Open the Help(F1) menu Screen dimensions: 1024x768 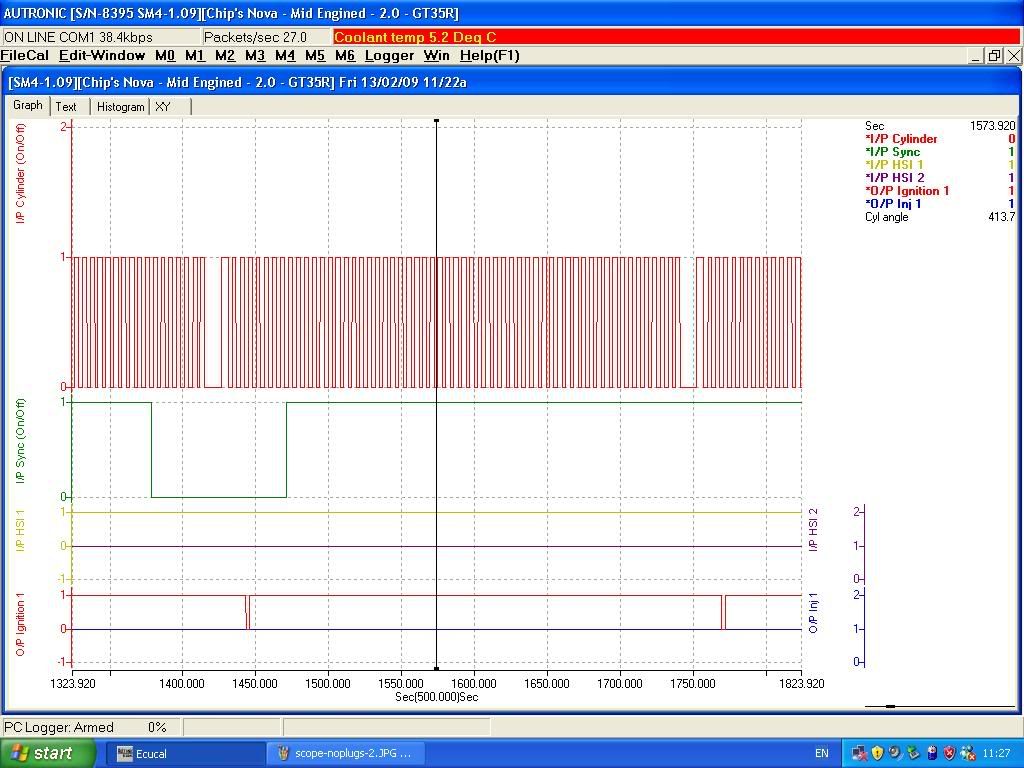(490, 56)
